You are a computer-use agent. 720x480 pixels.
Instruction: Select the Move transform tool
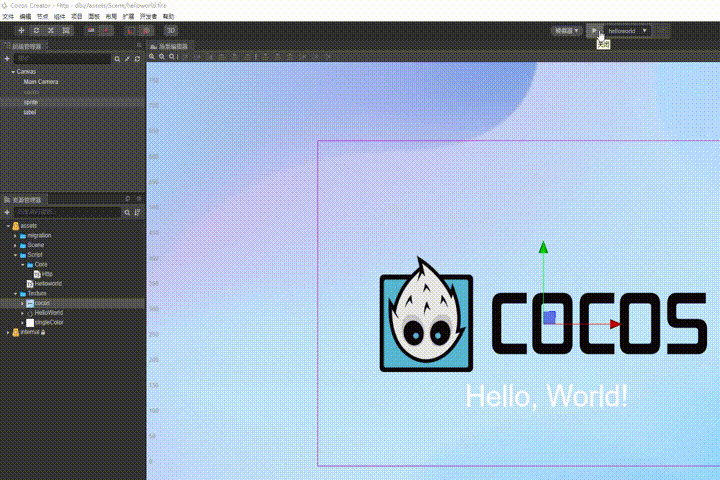[21, 30]
